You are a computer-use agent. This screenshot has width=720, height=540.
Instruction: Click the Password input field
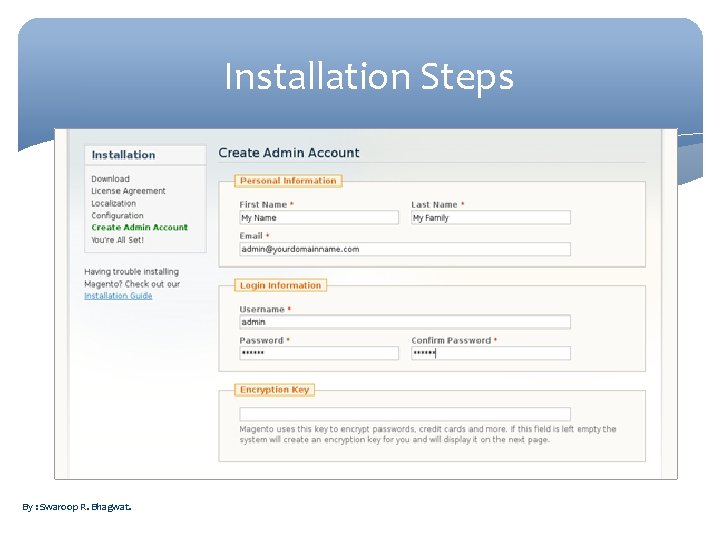click(319, 353)
